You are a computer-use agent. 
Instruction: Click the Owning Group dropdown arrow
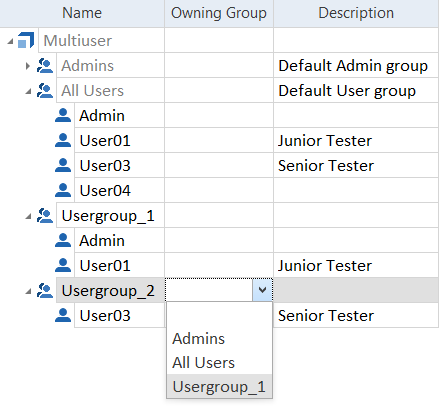click(262, 290)
